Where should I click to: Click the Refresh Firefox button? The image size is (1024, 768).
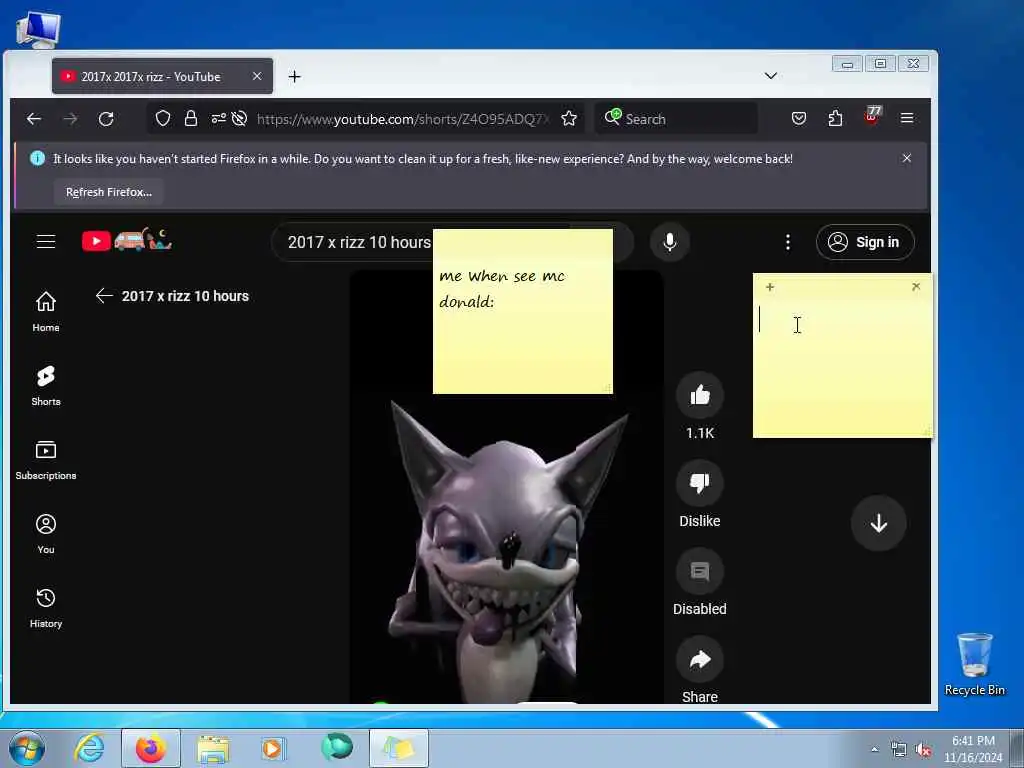pyautogui.click(x=108, y=192)
